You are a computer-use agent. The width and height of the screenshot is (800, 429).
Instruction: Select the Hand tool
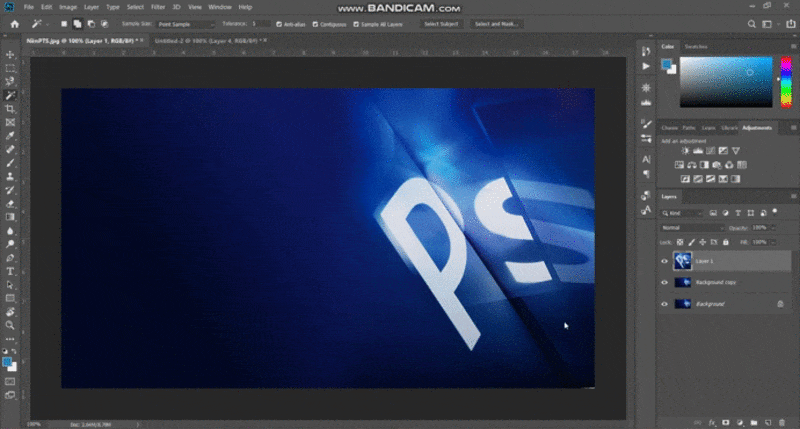coord(10,312)
